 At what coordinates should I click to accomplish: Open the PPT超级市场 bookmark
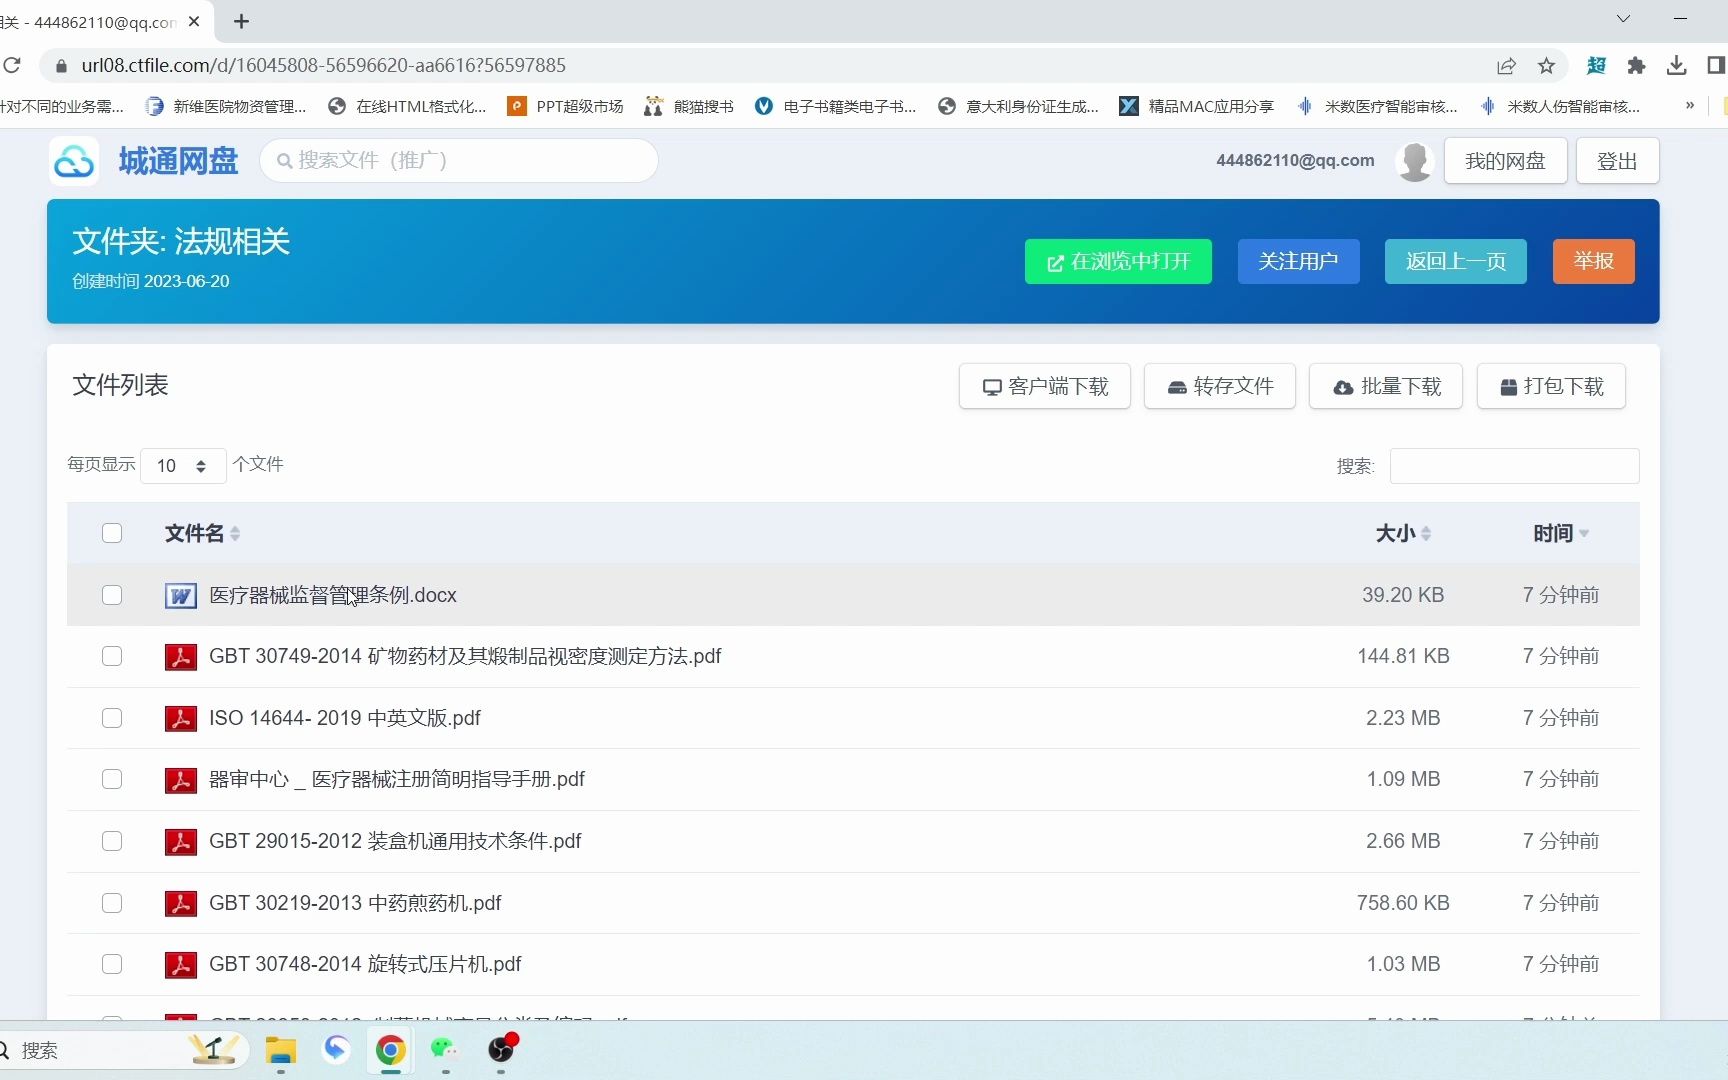point(565,106)
